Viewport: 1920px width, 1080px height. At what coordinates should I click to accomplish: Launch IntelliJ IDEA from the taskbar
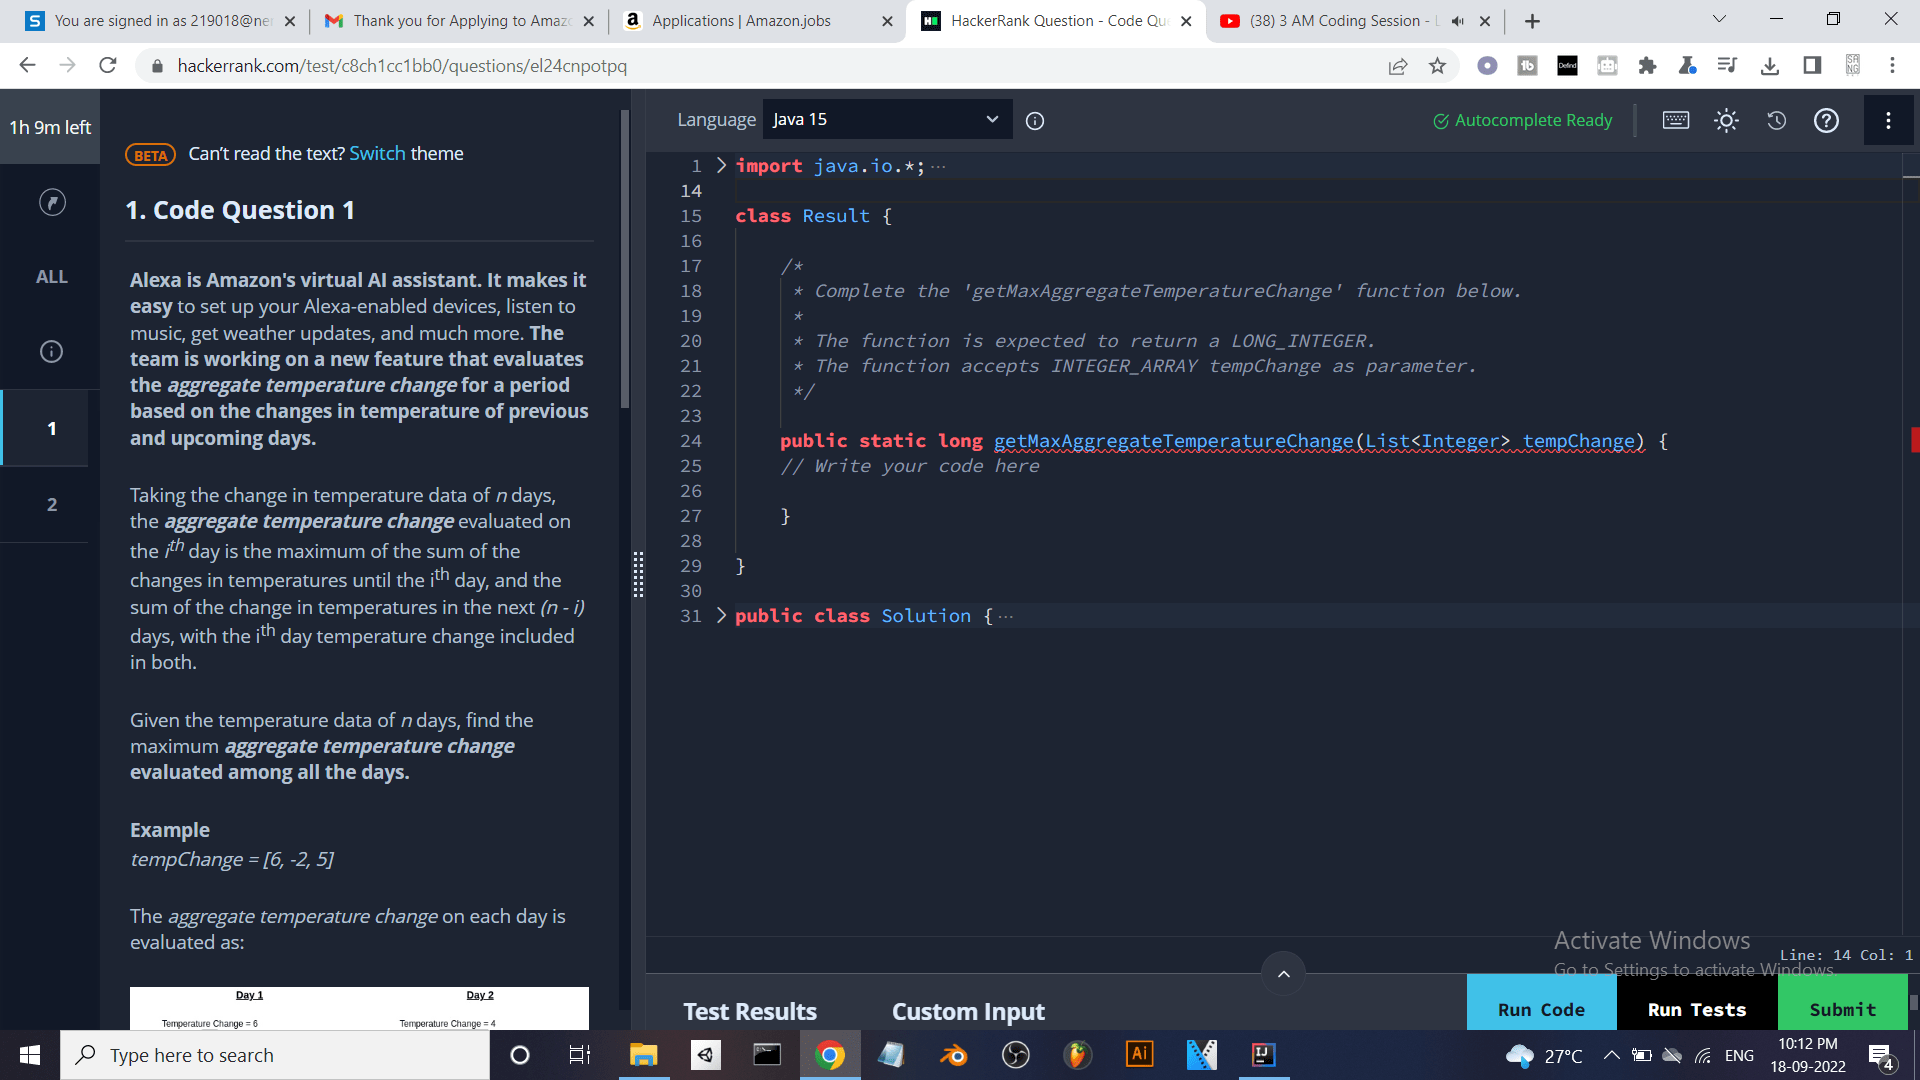(1262, 1054)
